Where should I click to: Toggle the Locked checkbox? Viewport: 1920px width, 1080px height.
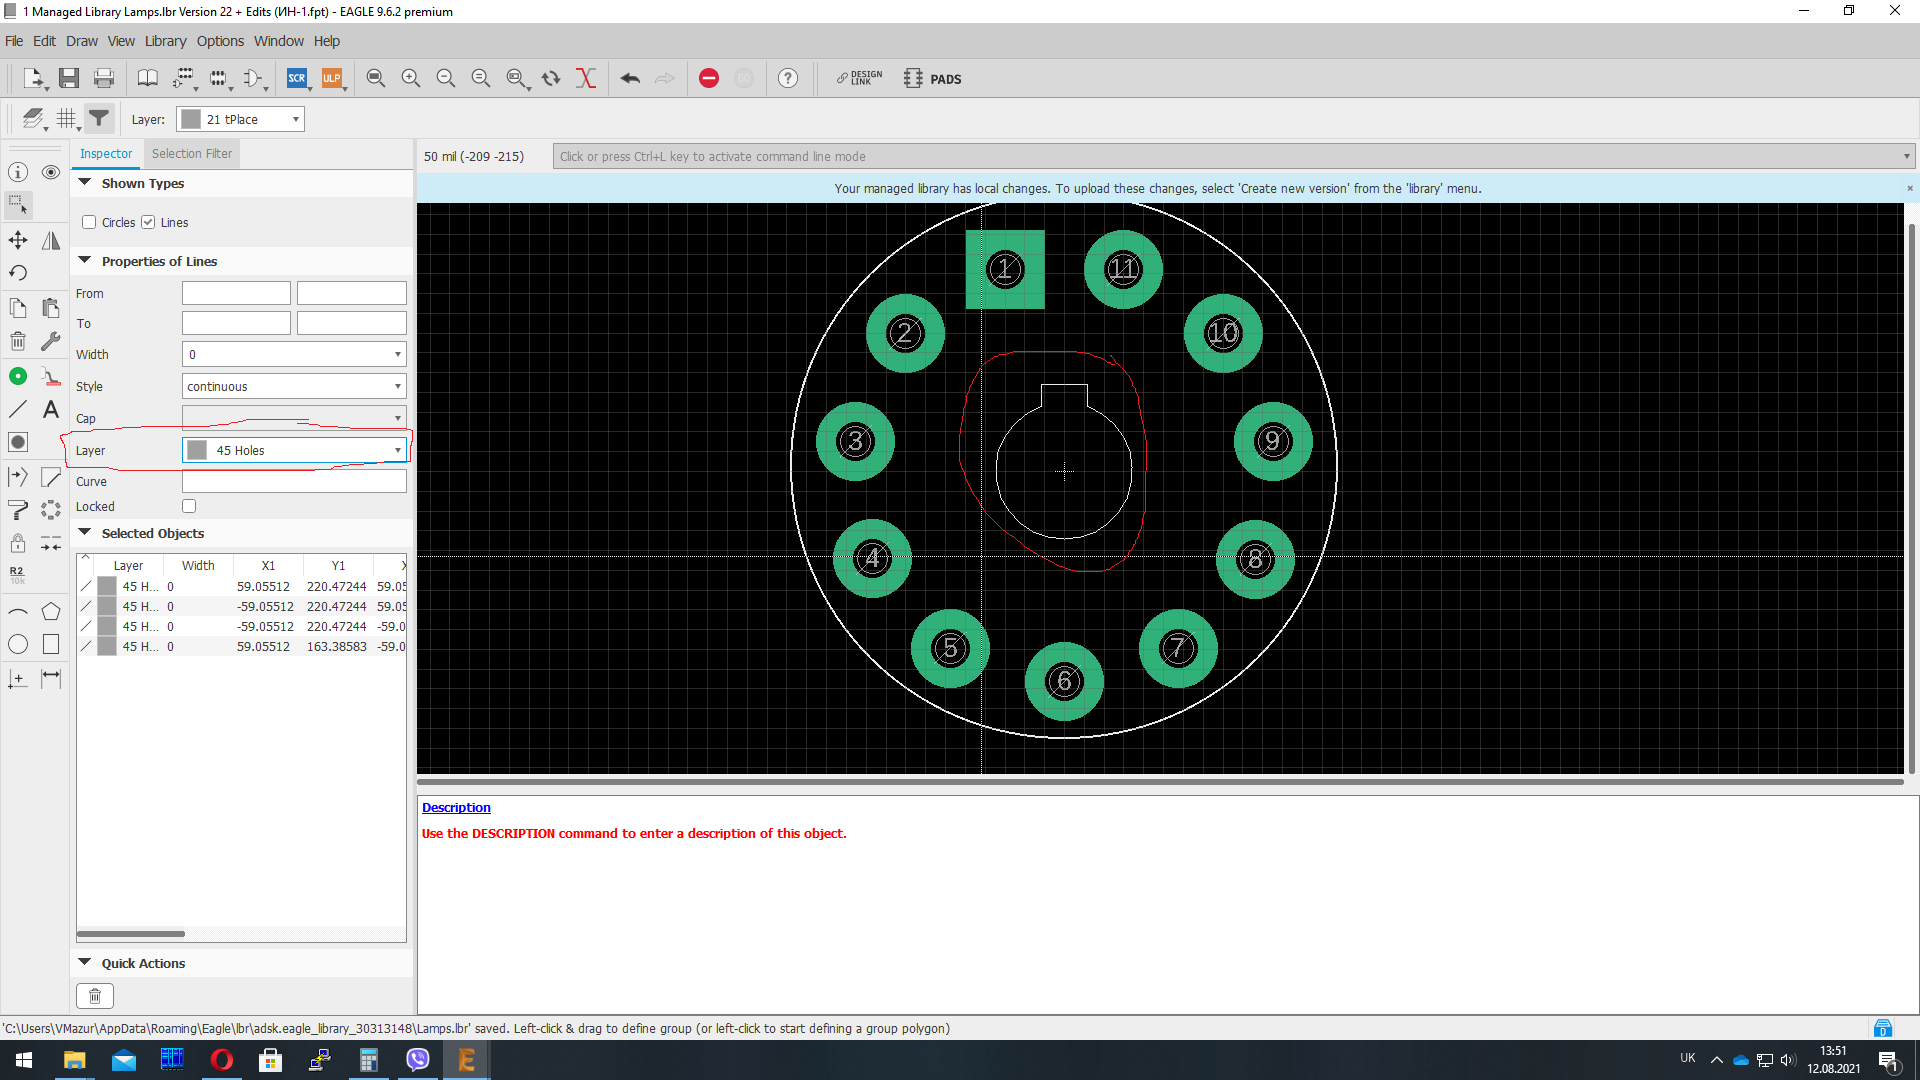pos(189,506)
